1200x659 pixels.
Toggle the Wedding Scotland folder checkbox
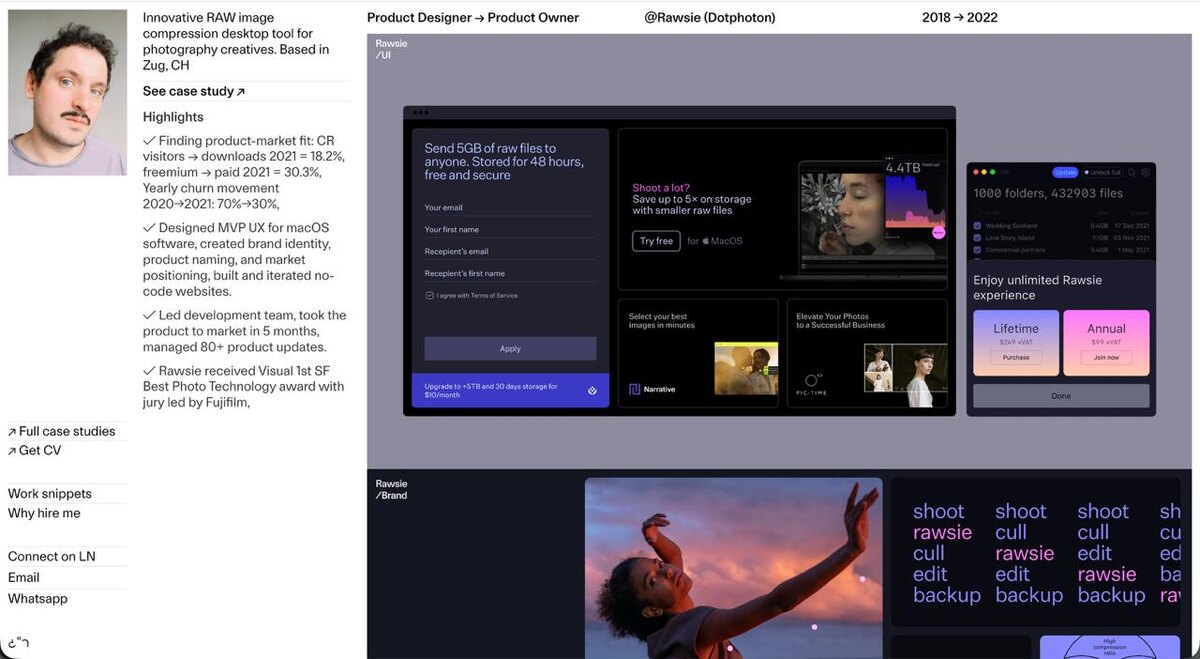977,226
